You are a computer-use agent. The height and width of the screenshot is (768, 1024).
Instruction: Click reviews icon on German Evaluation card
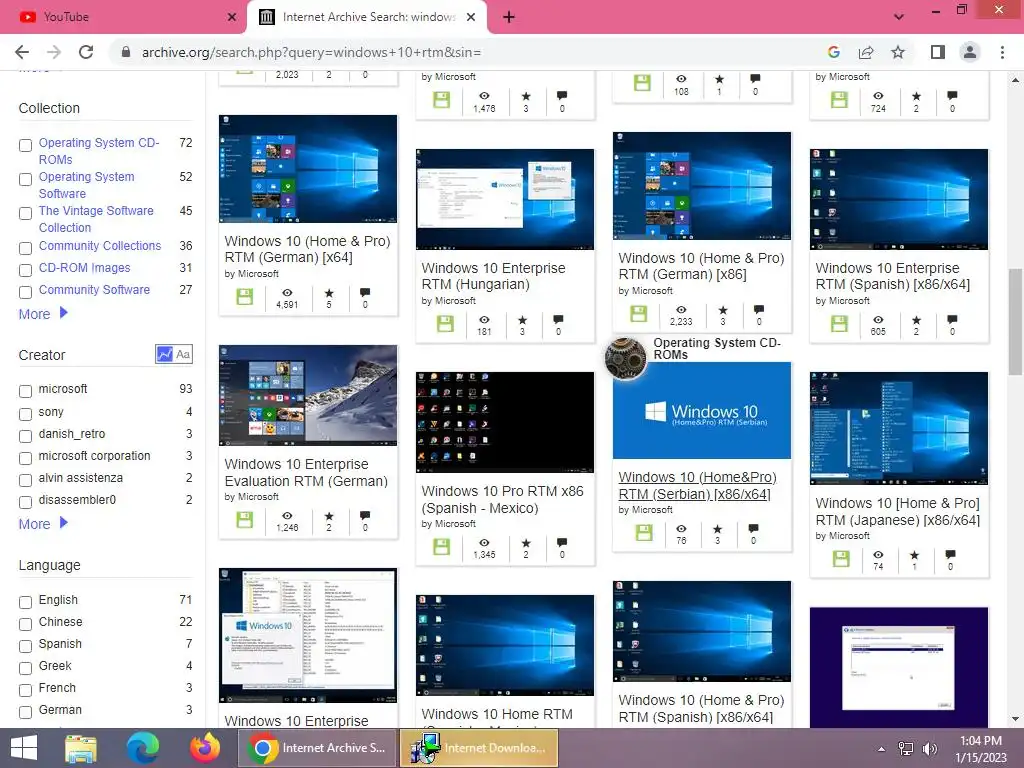364,516
